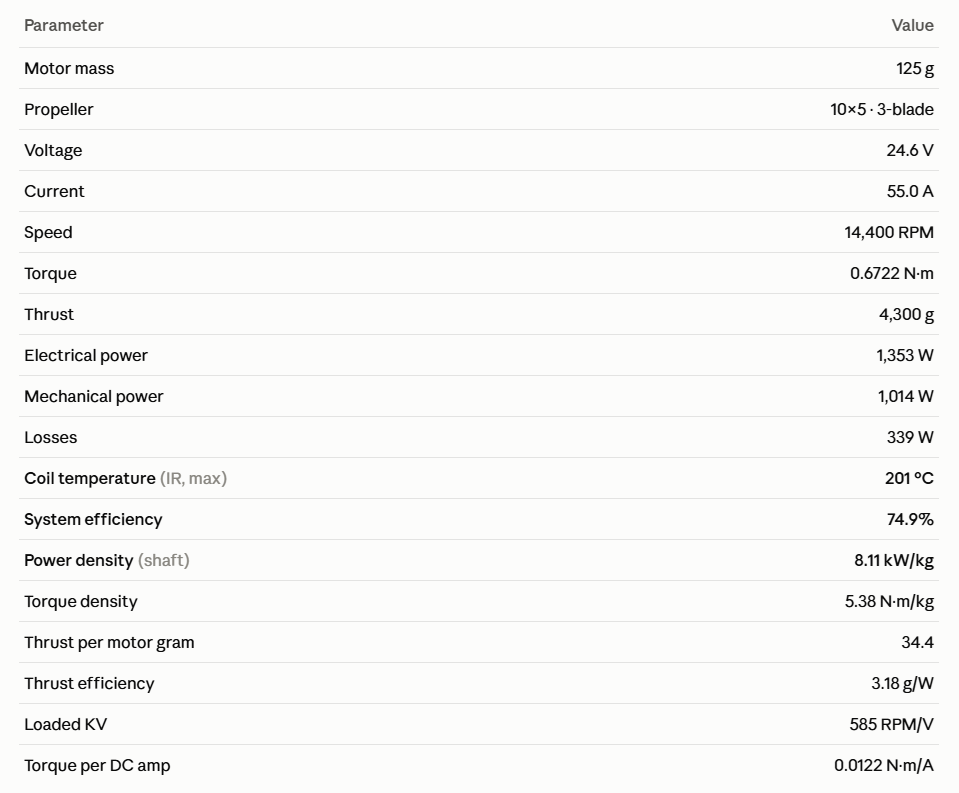The image size is (959, 793).
Task: Click the System efficiency value 74.9%
Action: tap(909, 519)
